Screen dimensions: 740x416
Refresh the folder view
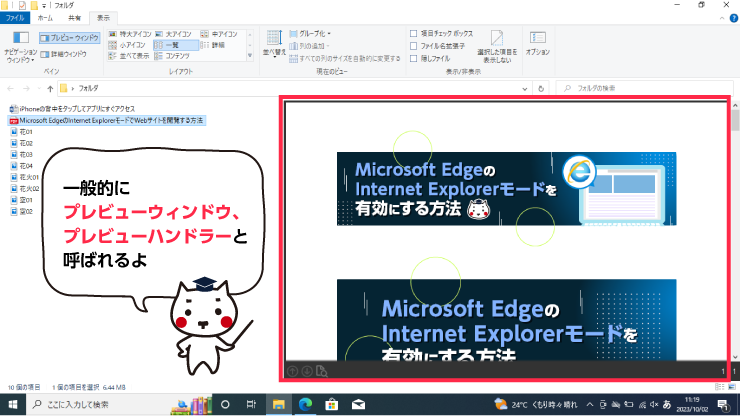[541, 88]
